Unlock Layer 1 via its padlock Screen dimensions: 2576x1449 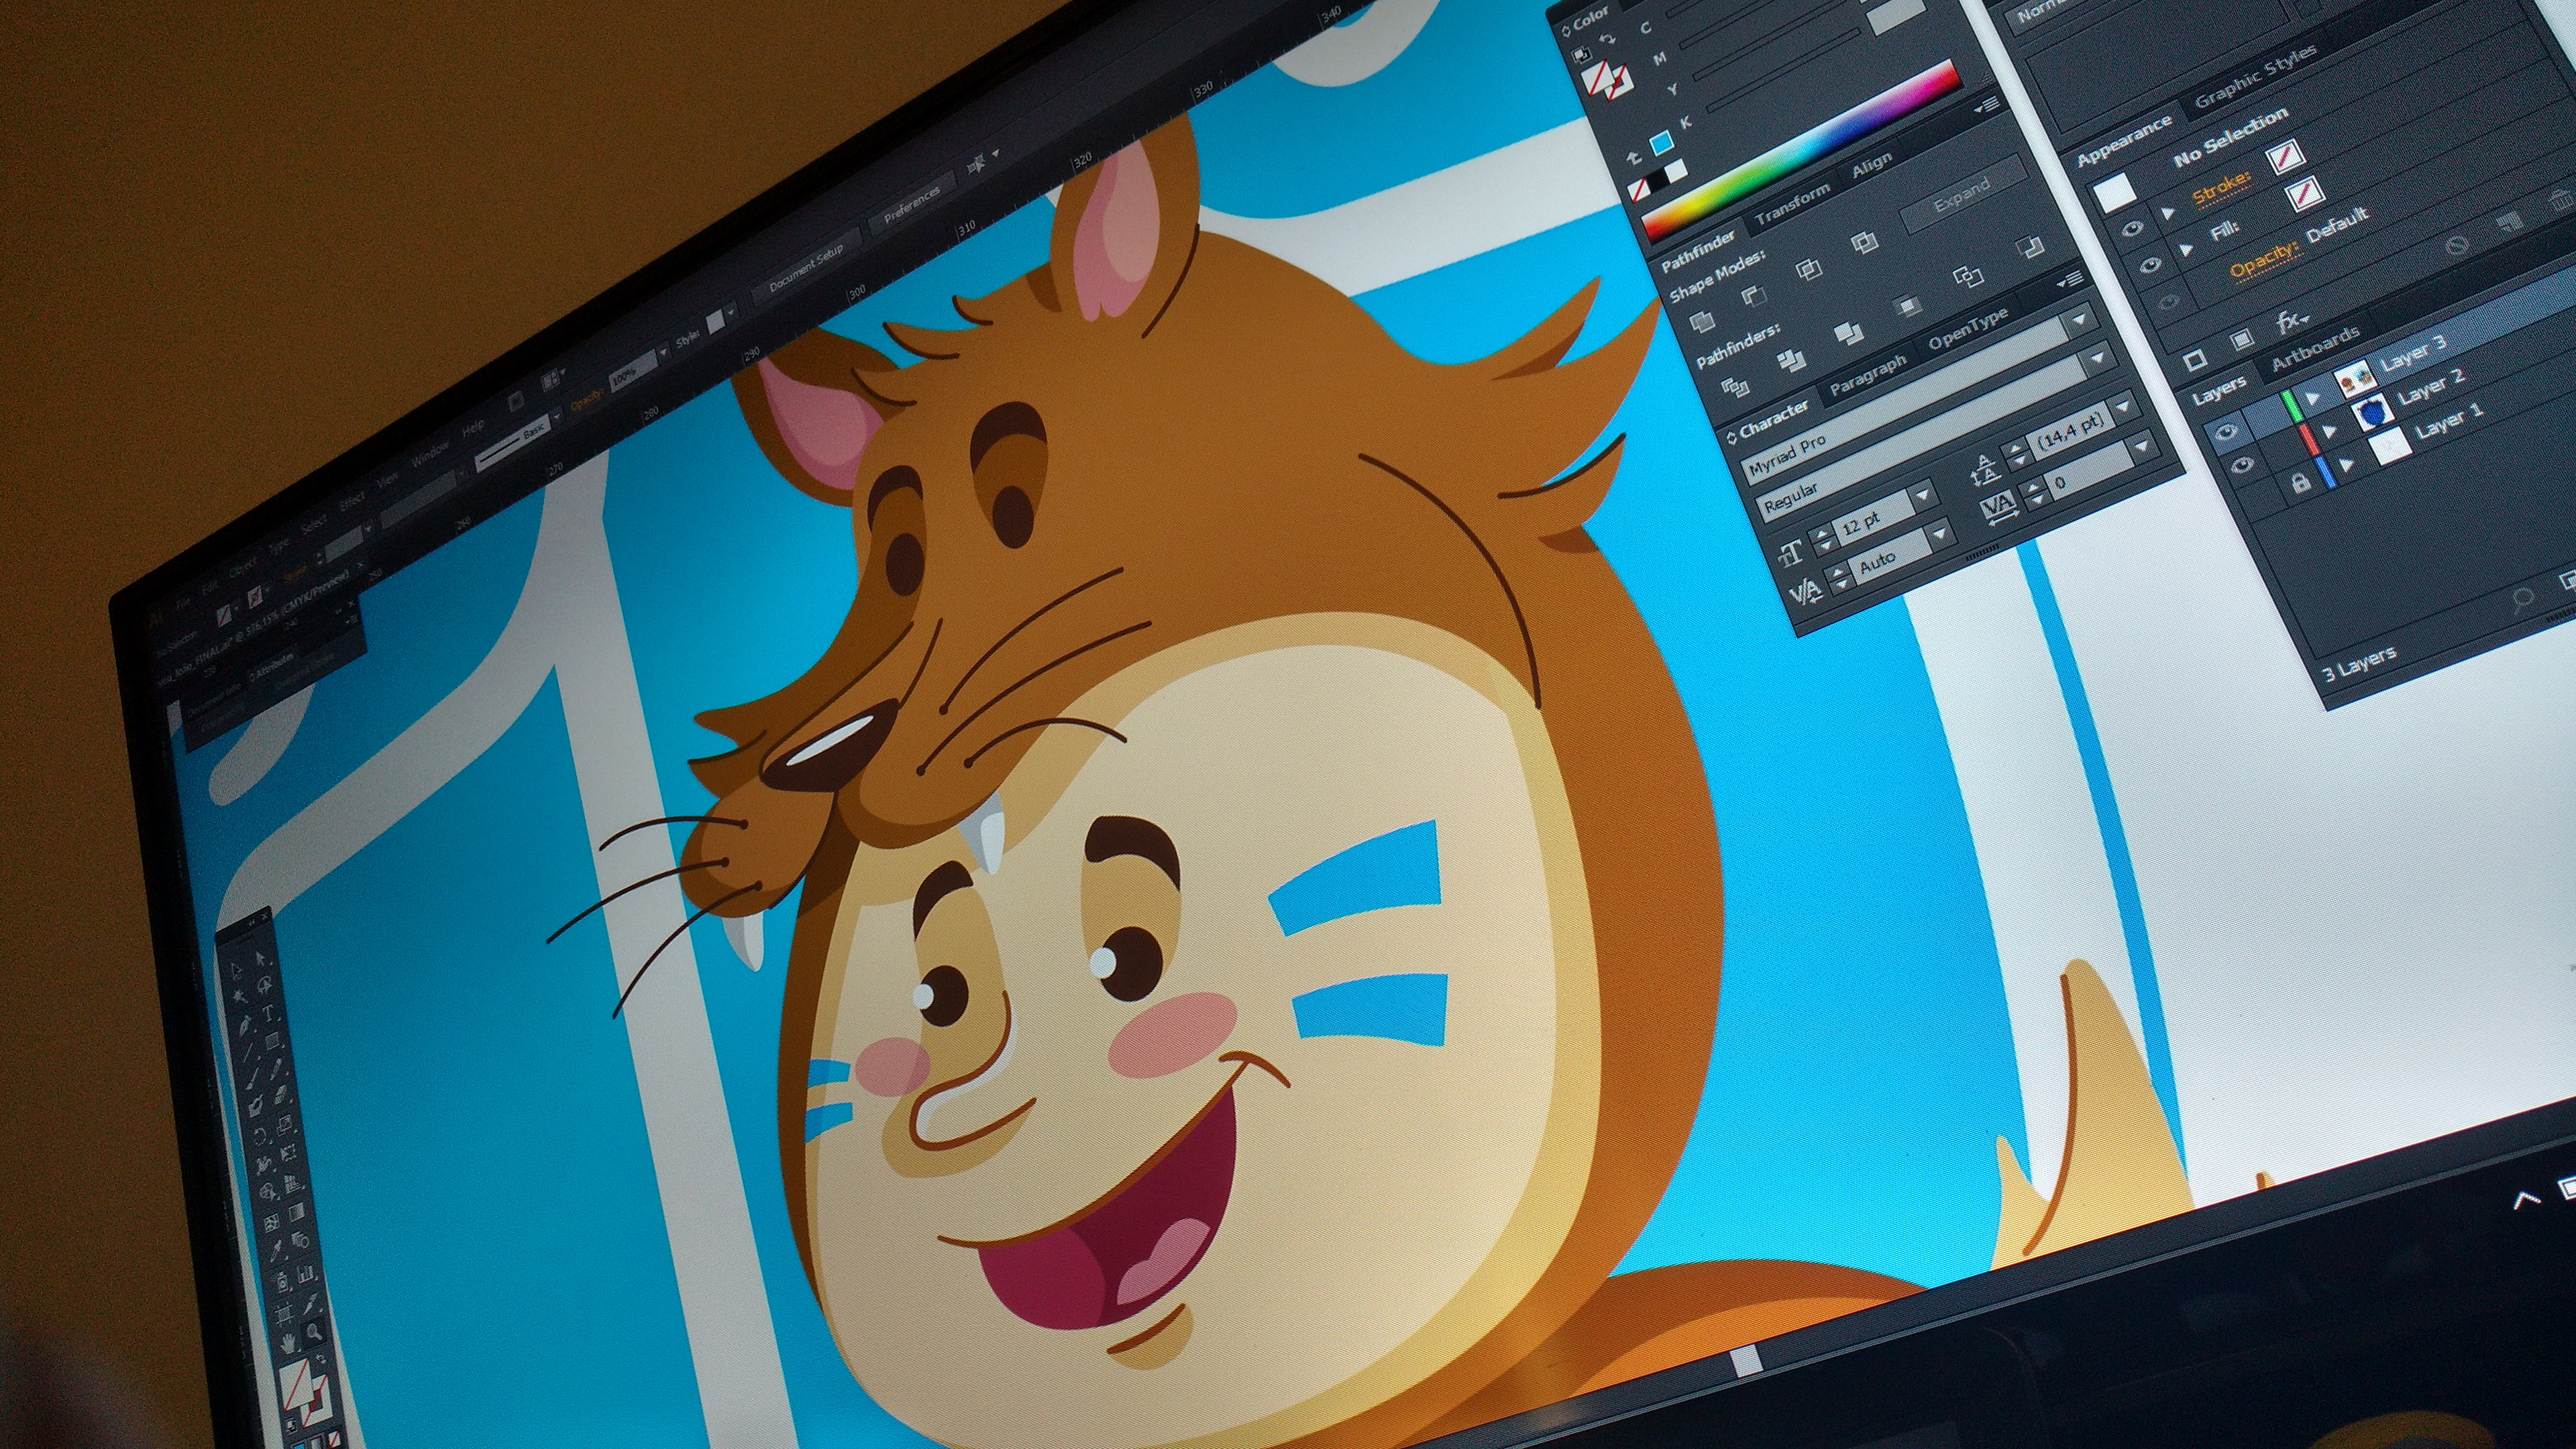pos(2302,483)
